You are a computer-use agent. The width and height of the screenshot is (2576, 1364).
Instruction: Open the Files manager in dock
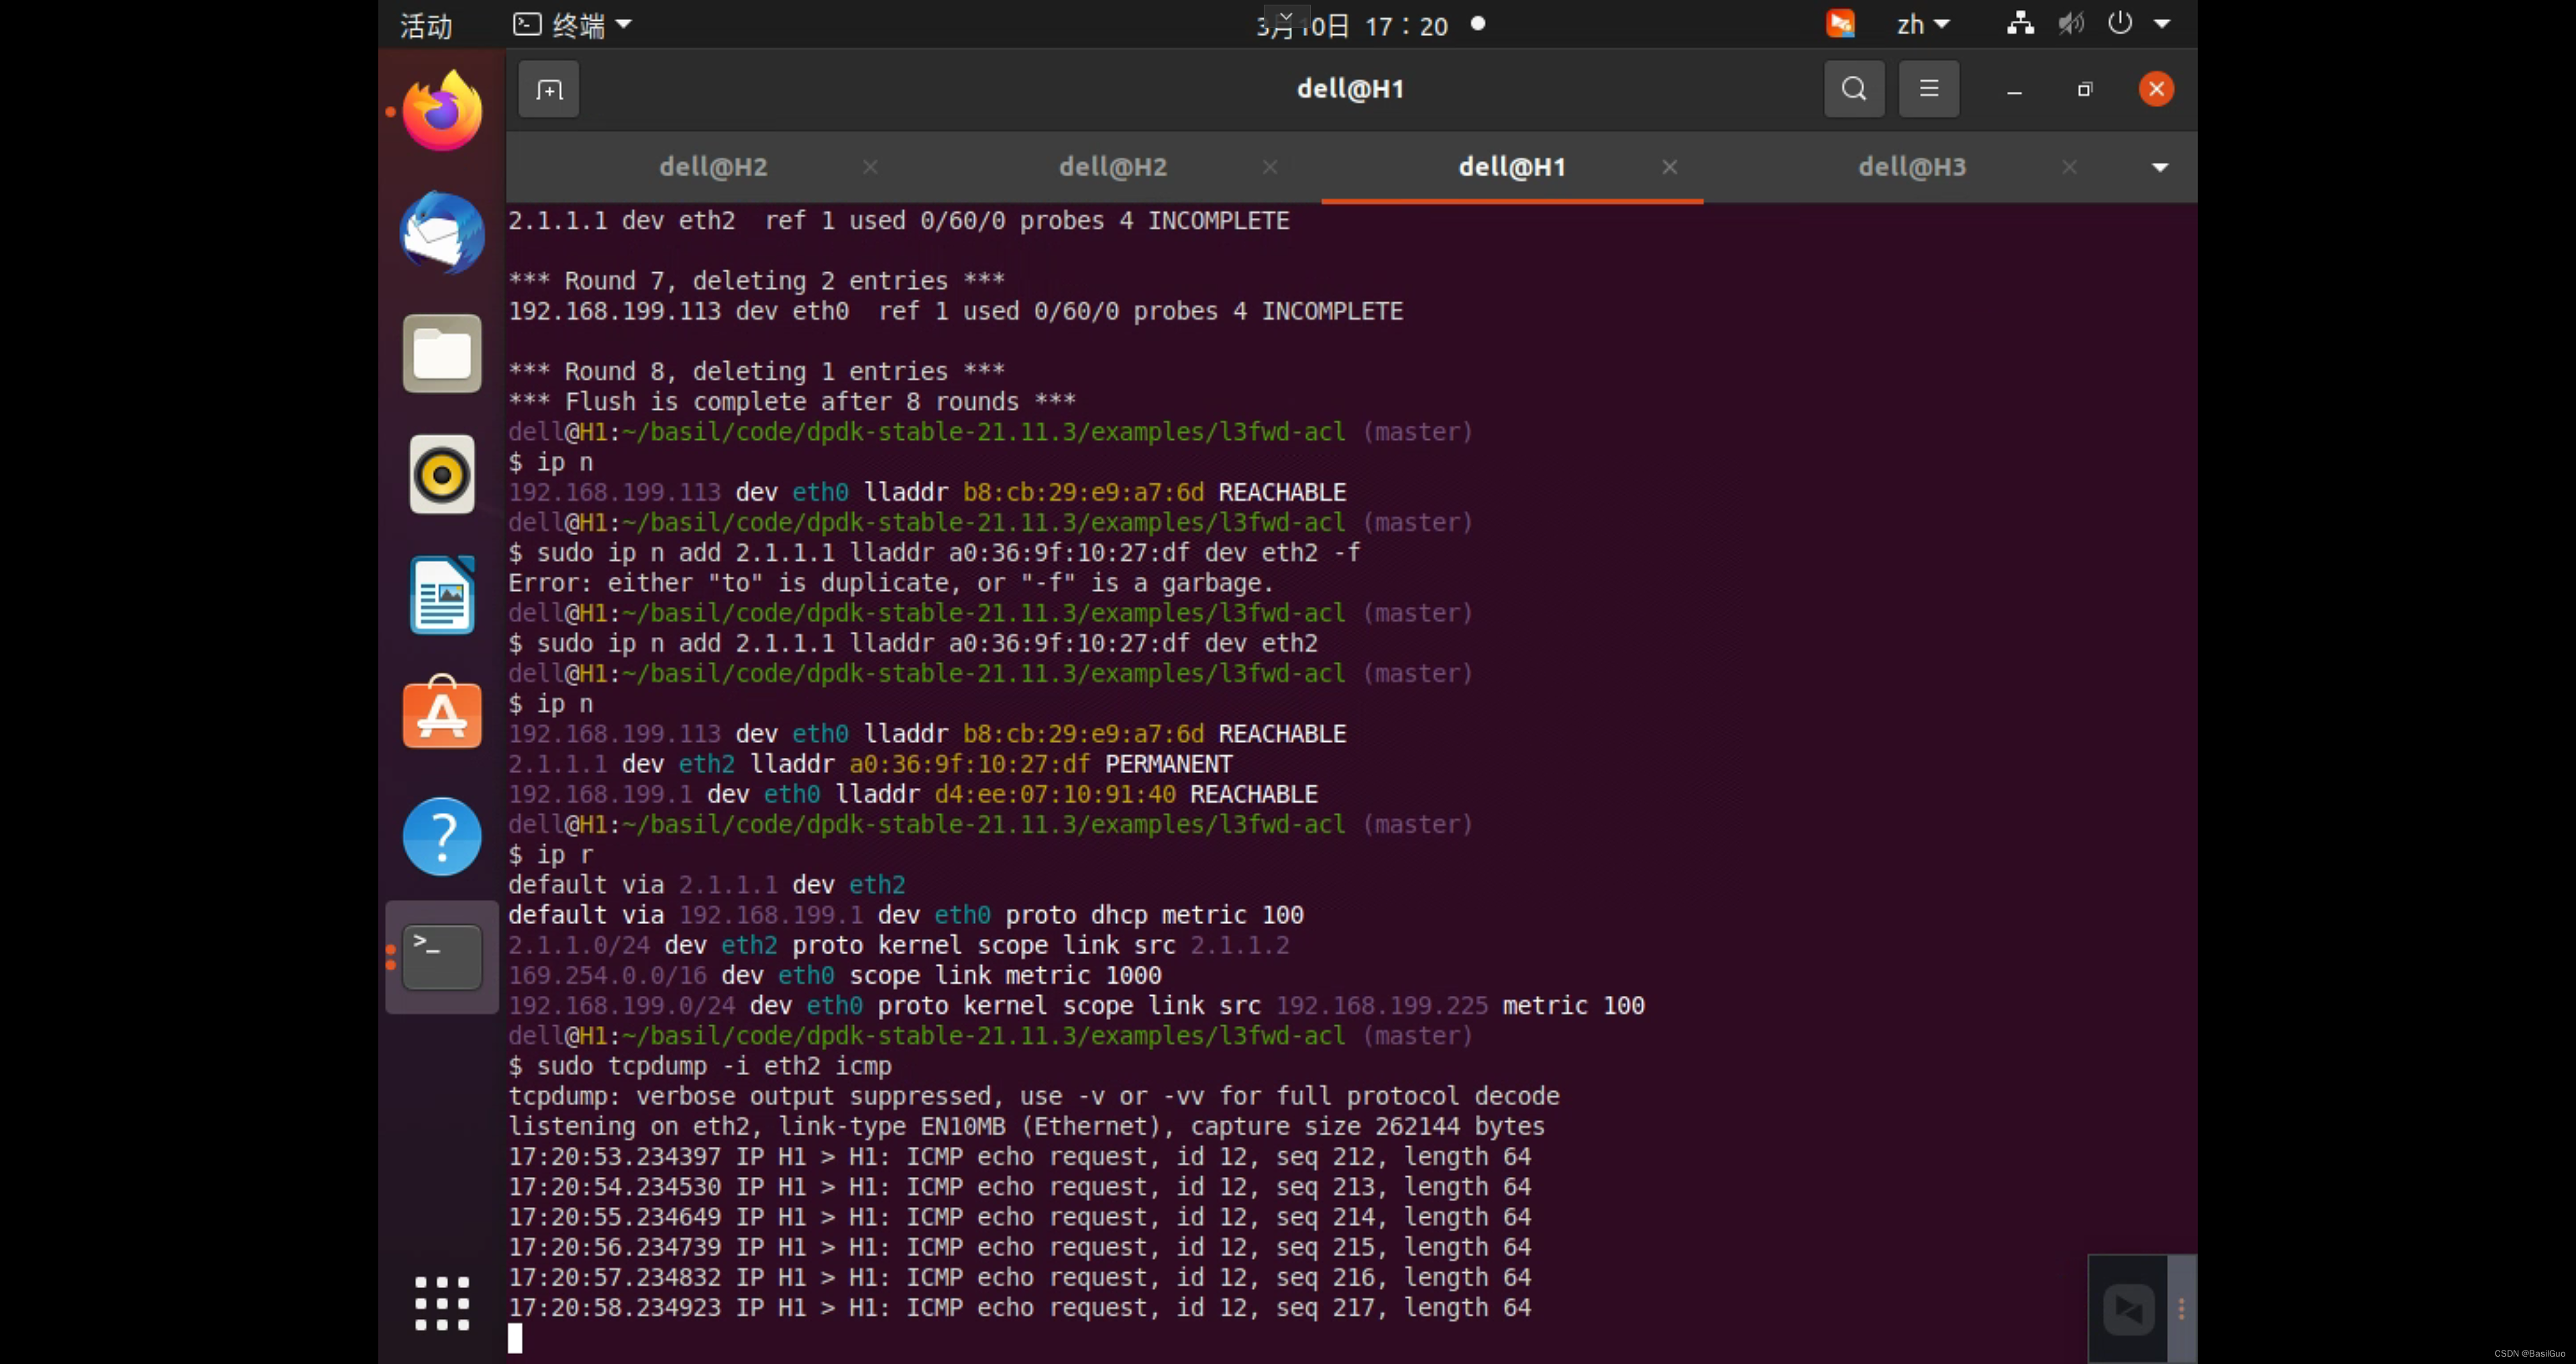click(x=442, y=353)
